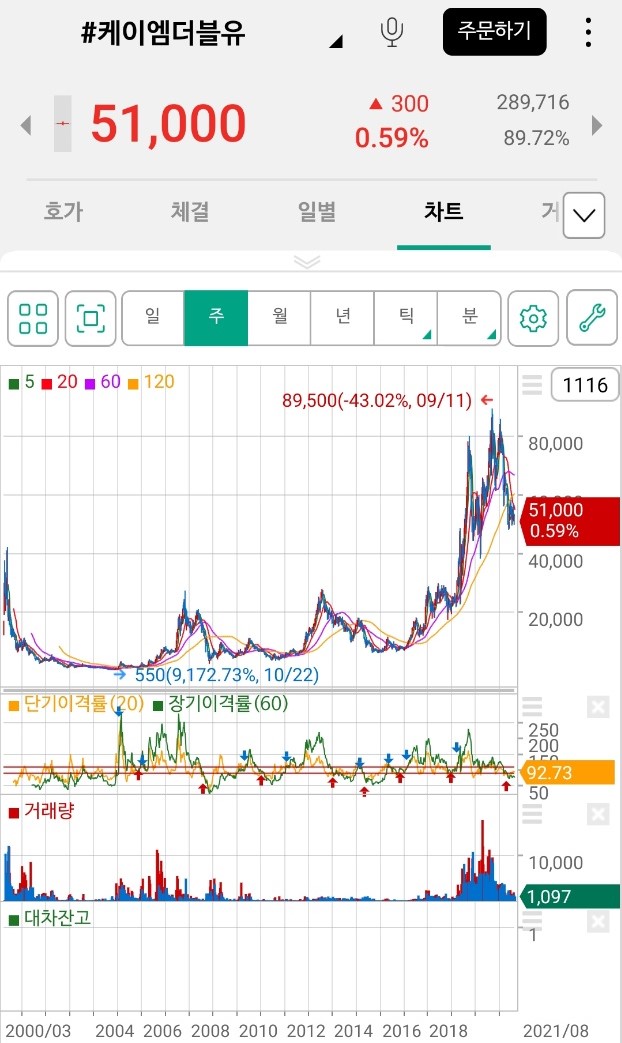Go to previous stock with left arrow
The height and width of the screenshot is (1043, 622).
[x=26, y=124]
